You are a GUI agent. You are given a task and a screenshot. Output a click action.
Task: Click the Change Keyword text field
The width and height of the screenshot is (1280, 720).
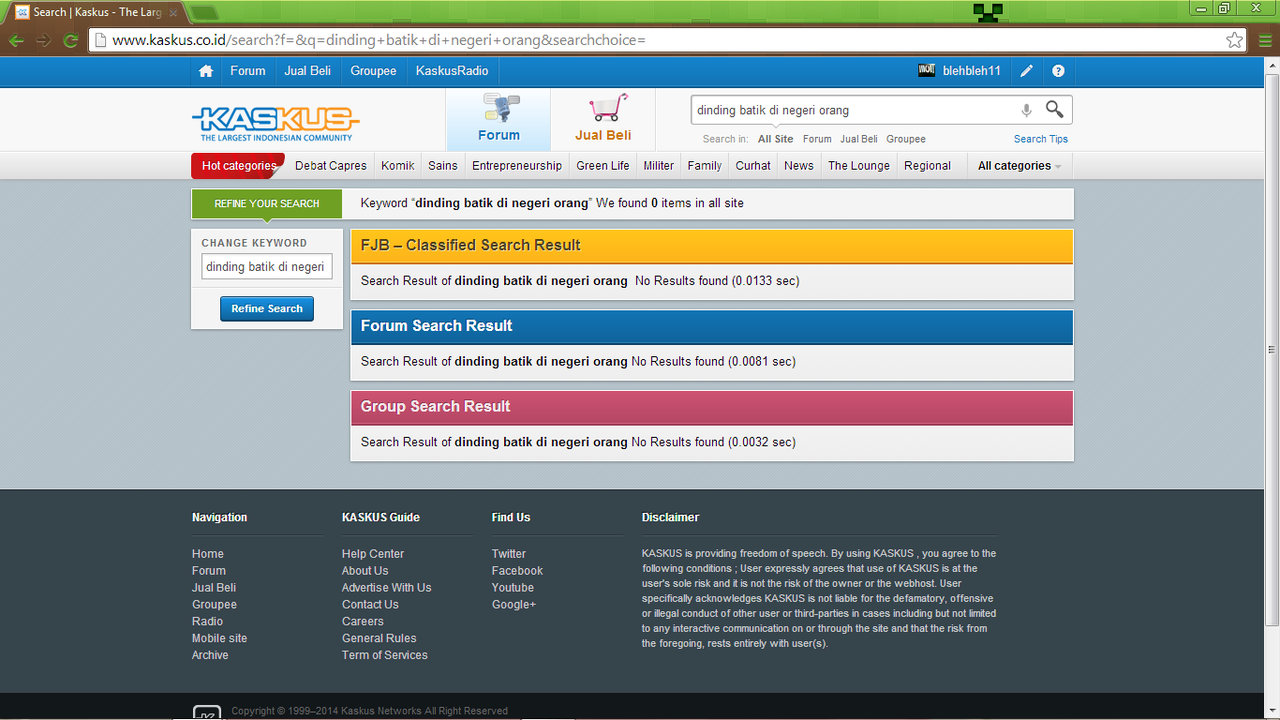pyautogui.click(x=267, y=267)
